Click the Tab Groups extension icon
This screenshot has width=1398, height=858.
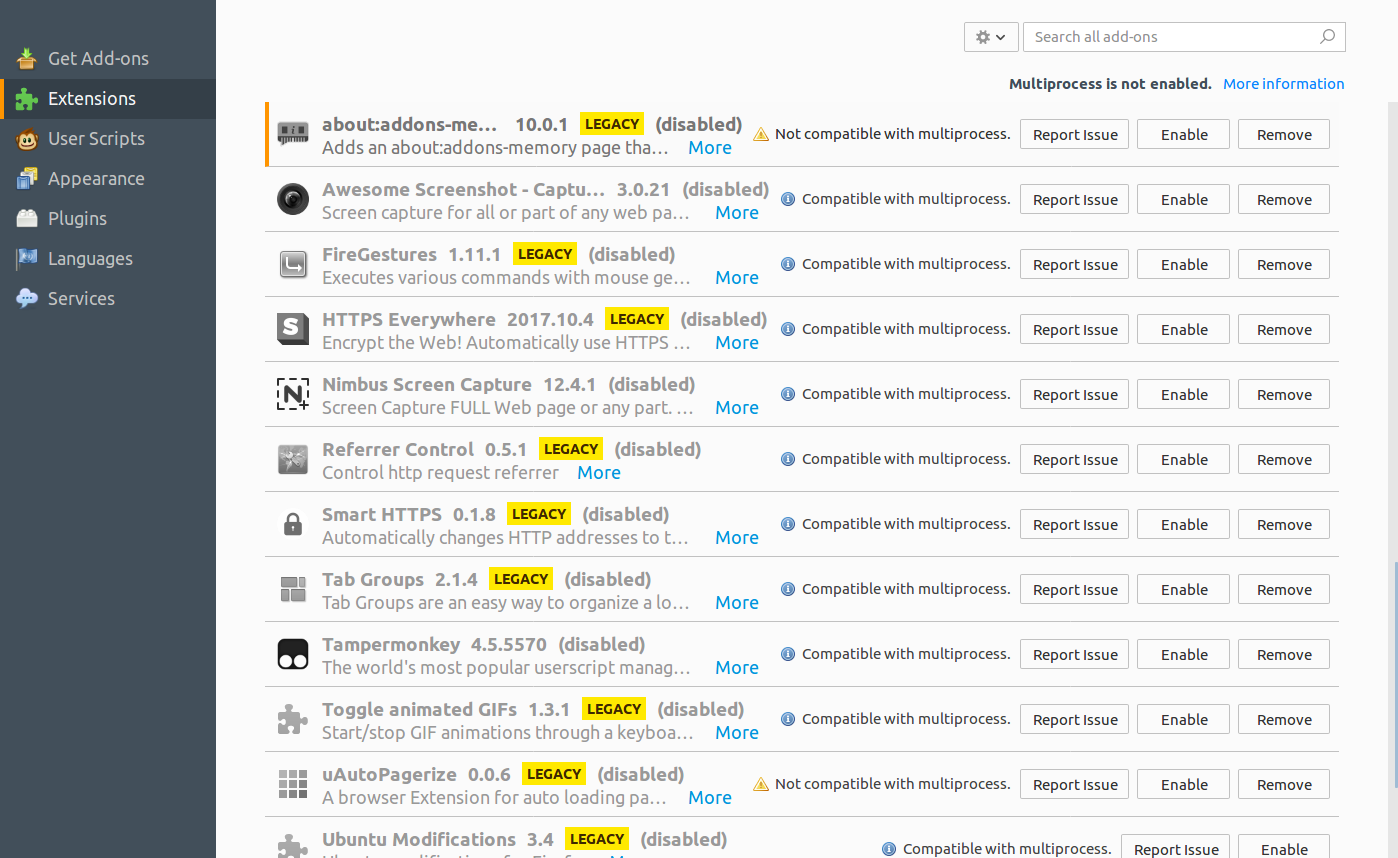[293, 589]
